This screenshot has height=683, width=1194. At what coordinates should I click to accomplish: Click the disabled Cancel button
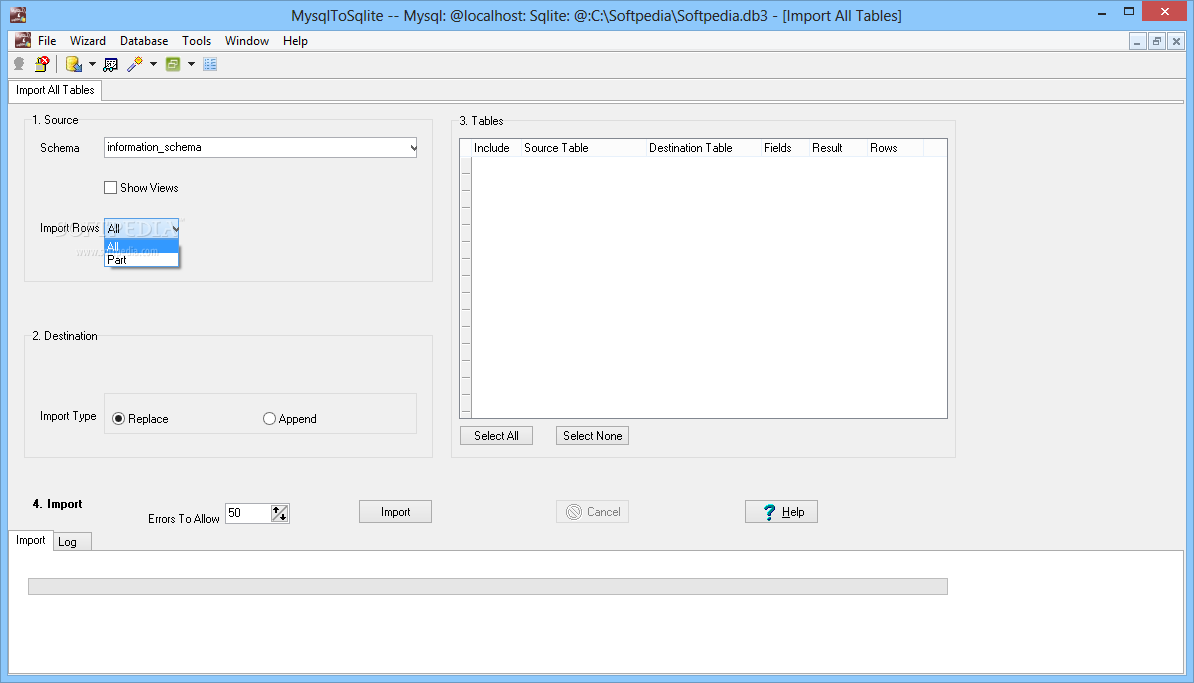pos(592,512)
